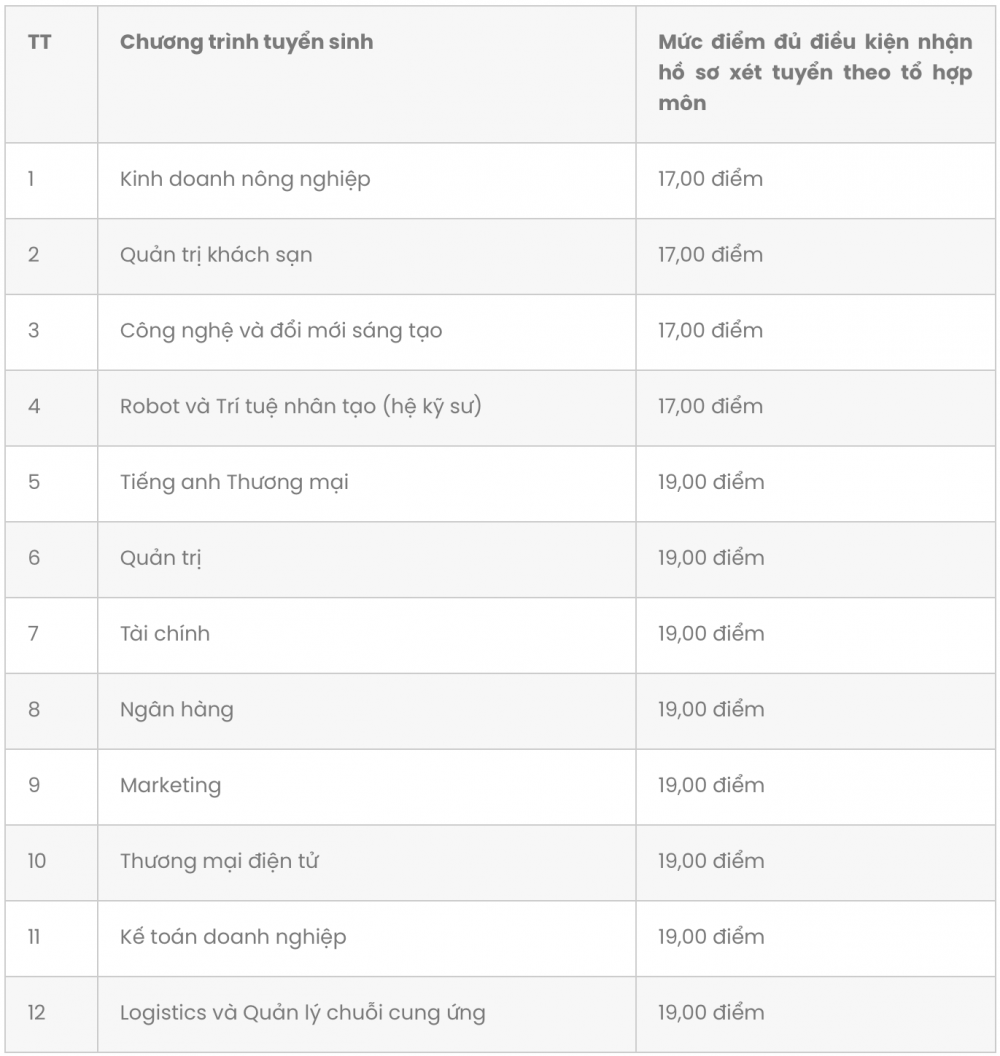Click 'Logistics và Quản lý chuỗi cung ứng'
Screen dimensions: 1000x1056
click(x=302, y=1014)
